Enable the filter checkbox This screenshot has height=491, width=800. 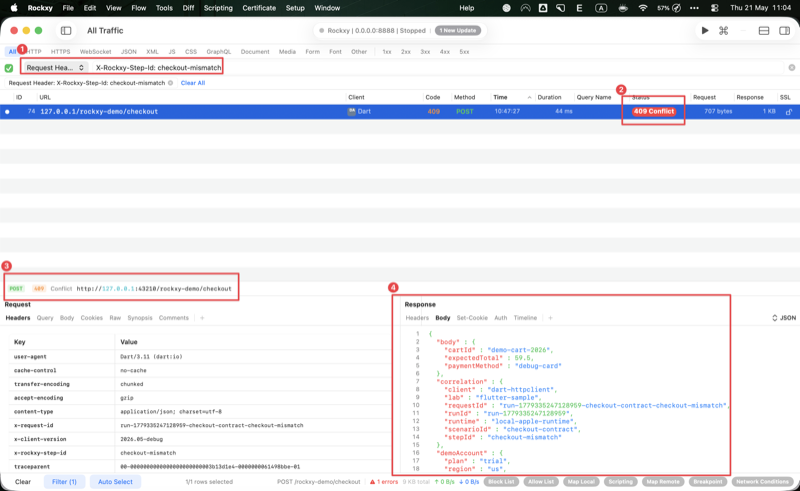[x=9, y=68]
